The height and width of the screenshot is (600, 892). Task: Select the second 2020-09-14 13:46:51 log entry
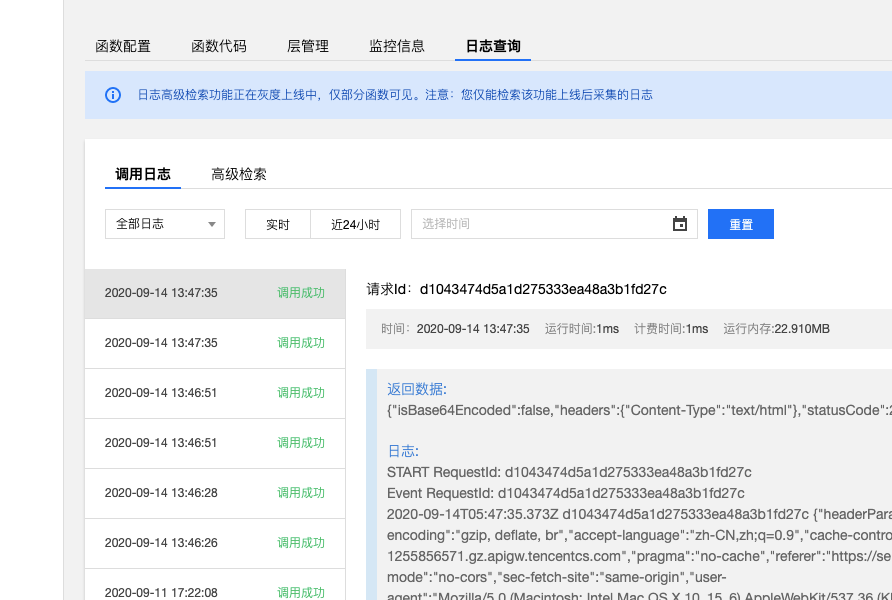point(215,444)
